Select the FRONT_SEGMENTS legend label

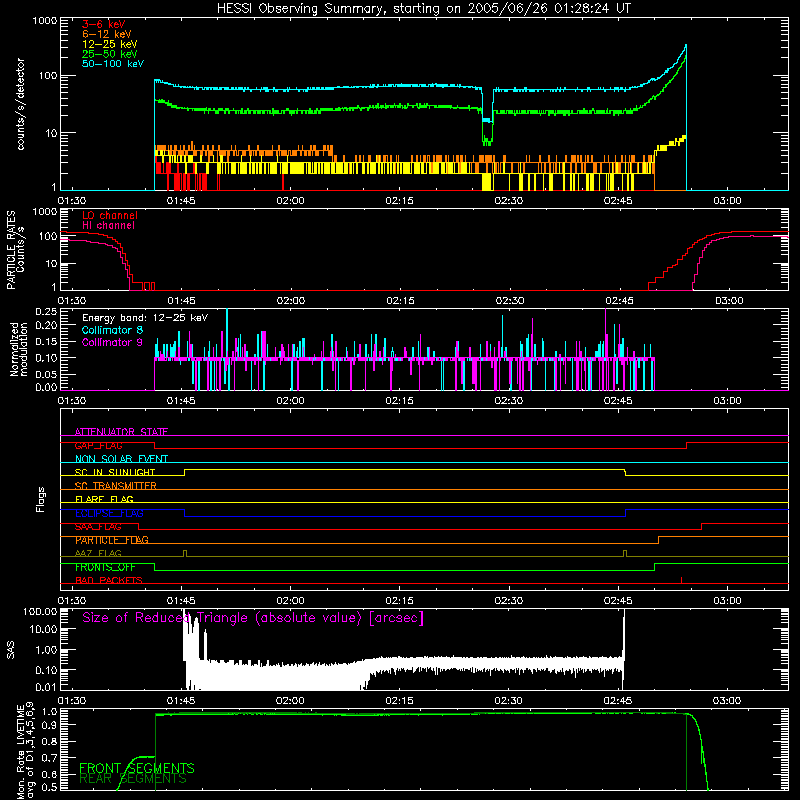[x=137, y=768]
